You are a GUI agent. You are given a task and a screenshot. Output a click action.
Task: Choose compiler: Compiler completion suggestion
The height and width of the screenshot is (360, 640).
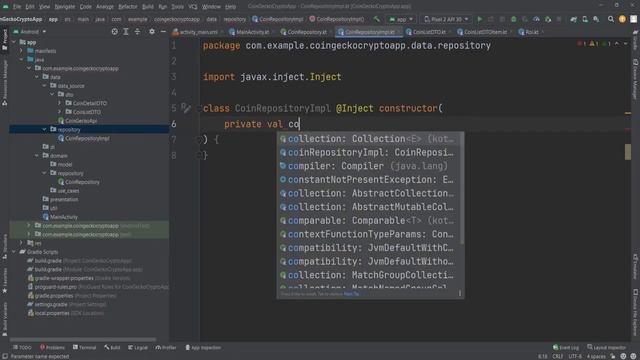pos(370,166)
